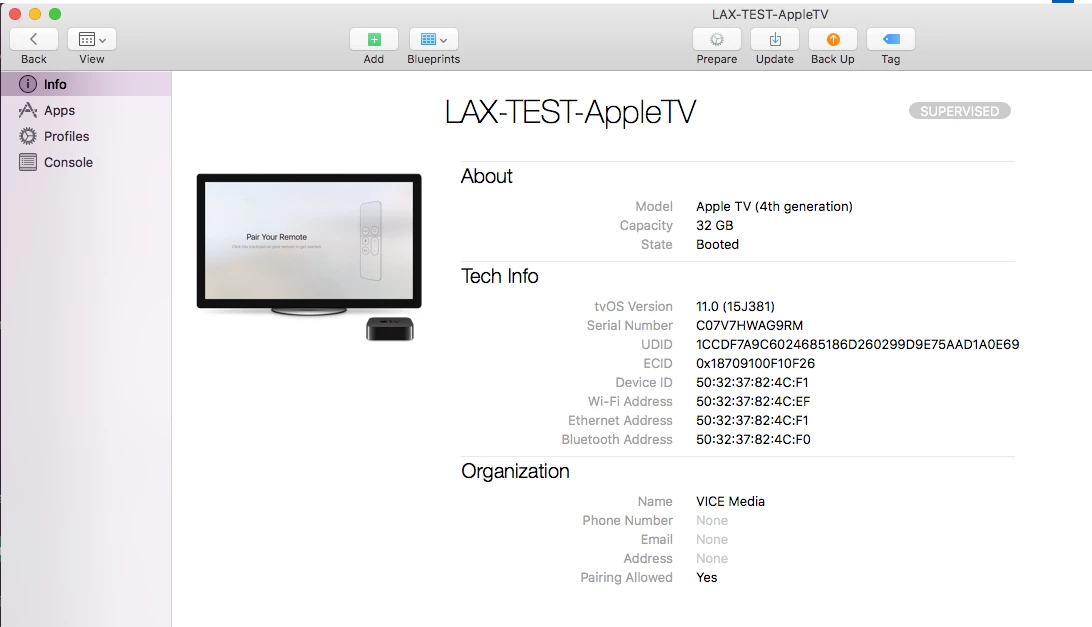Click the state value Booted
Screen dimensions: 1092x627
(x=717, y=245)
